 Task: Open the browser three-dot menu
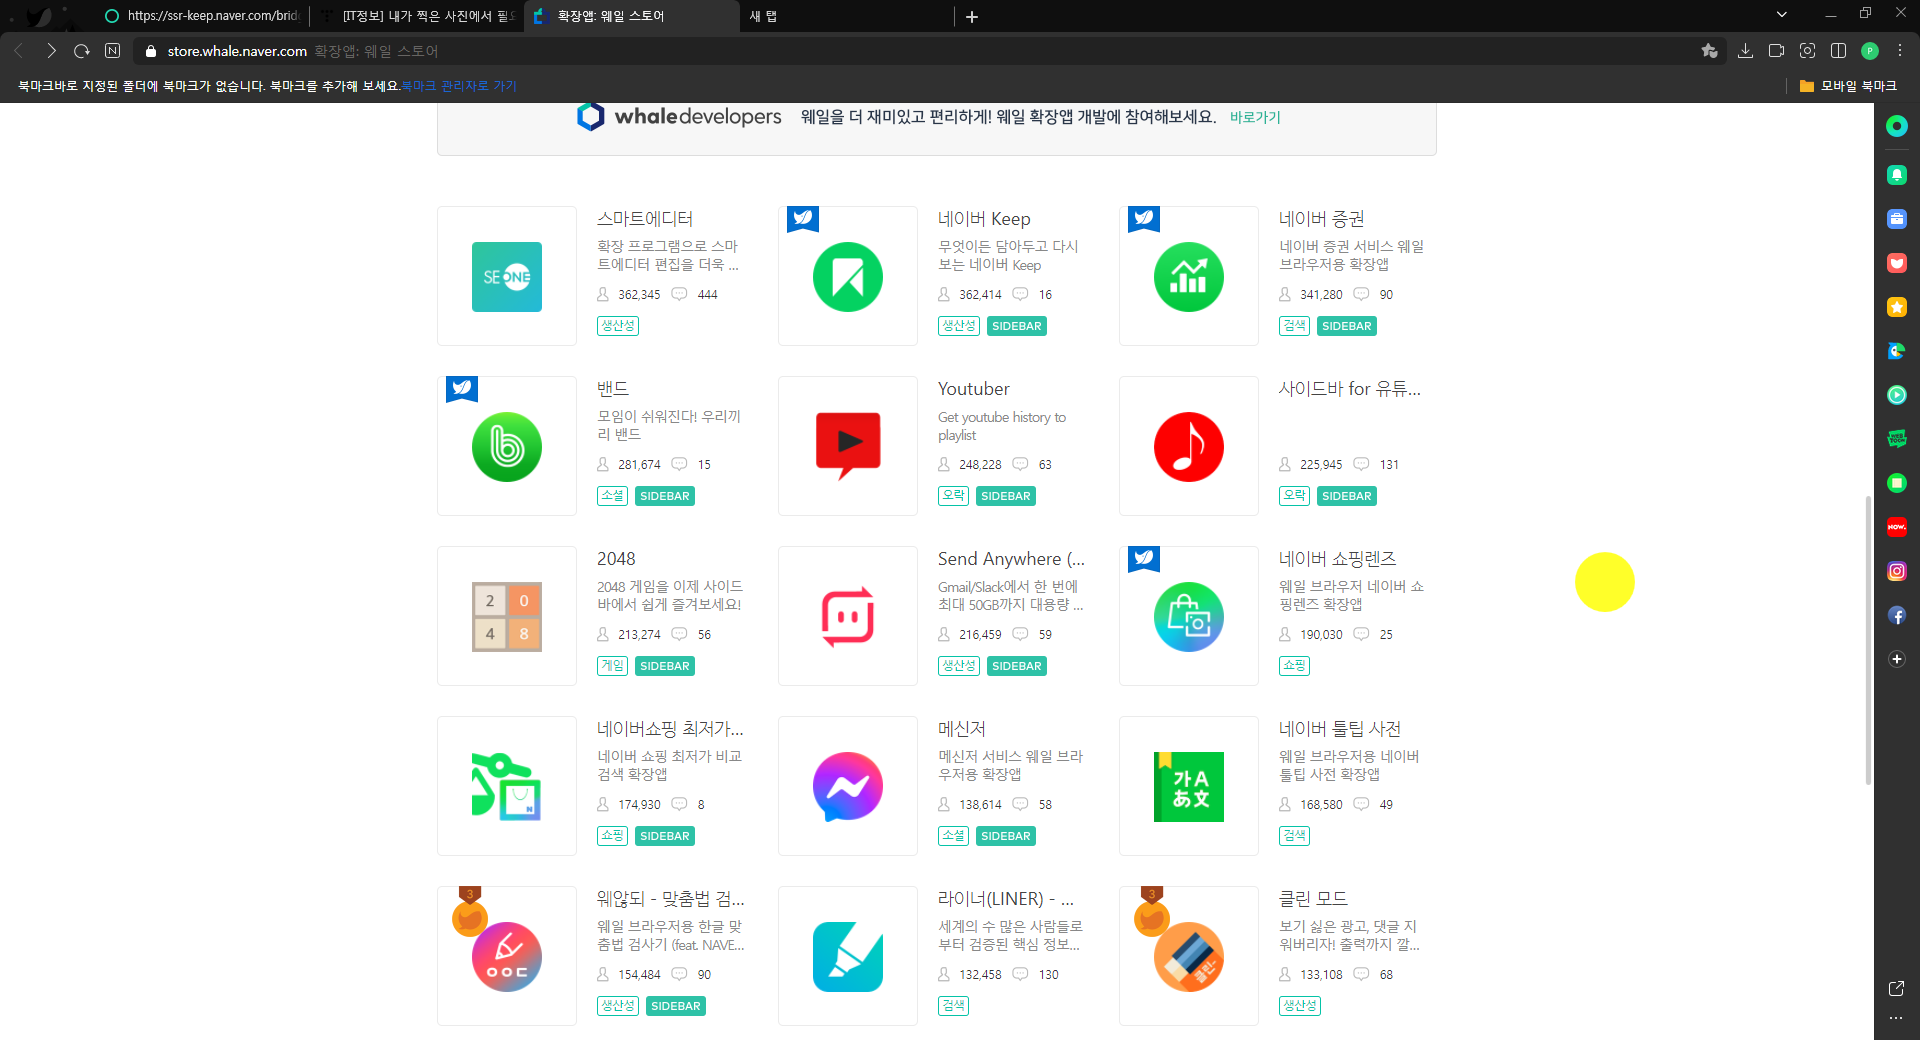click(1900, 51)
